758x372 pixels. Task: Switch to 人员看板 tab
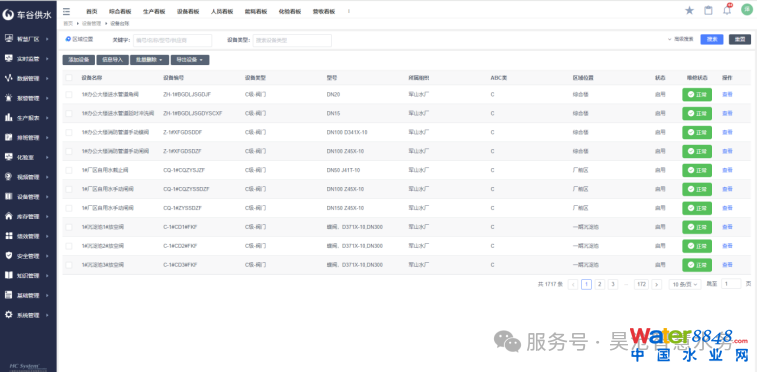(222, 12)
